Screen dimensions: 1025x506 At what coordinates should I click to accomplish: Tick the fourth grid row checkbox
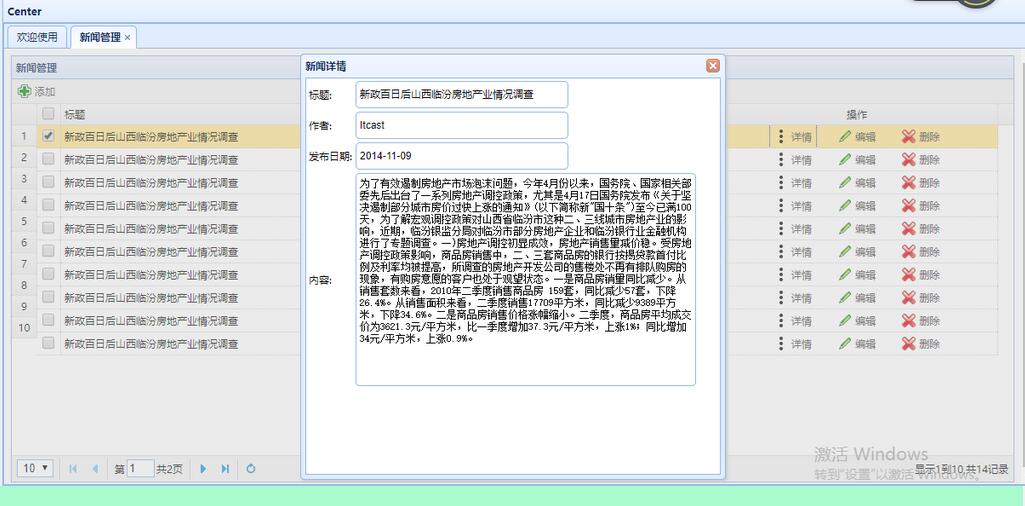pos(48,205)
